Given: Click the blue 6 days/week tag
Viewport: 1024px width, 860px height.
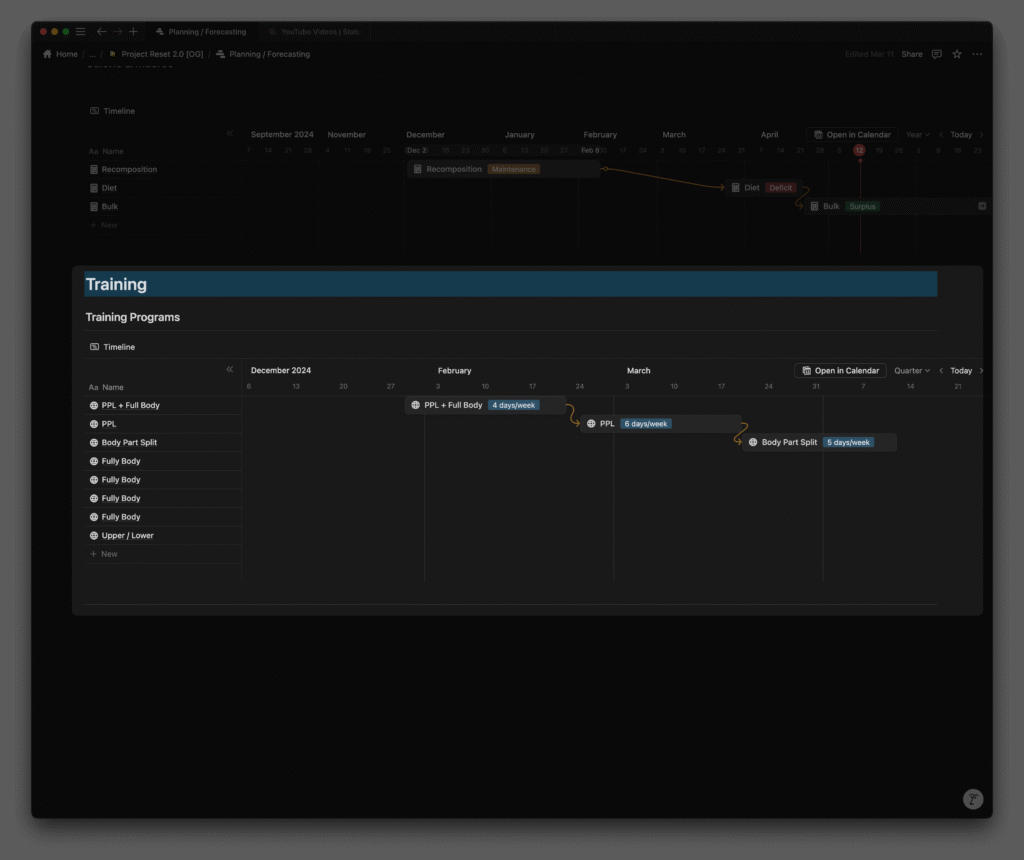Looking at the screenshot, I should 645,424.
